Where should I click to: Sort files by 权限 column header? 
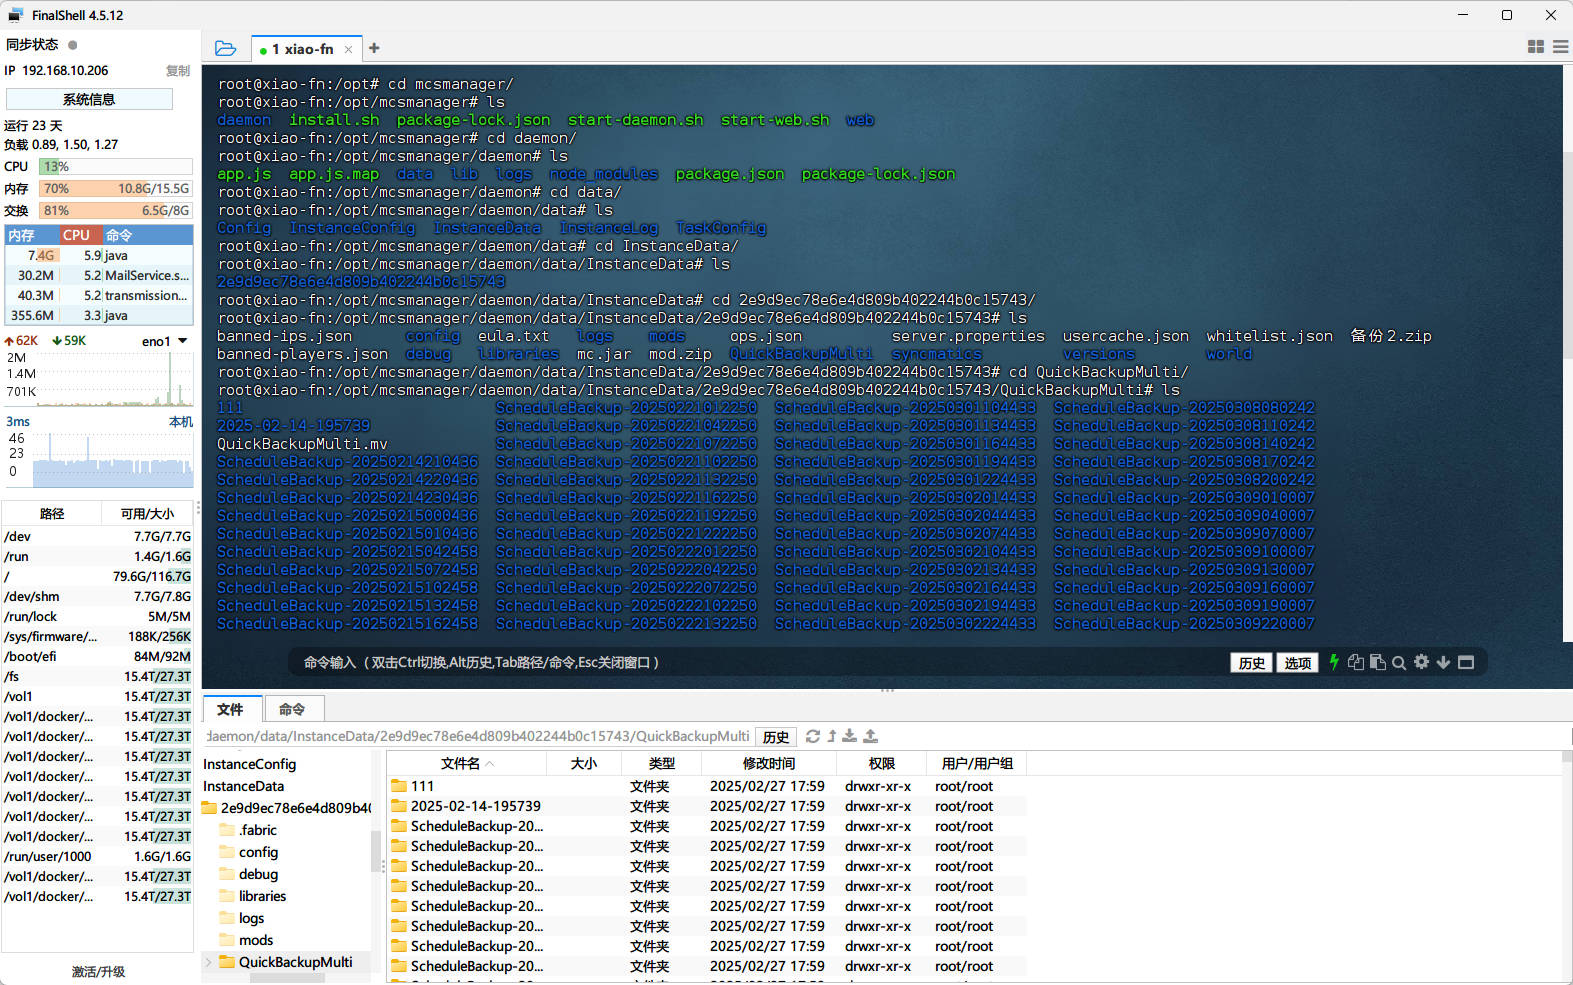point(882,763)
